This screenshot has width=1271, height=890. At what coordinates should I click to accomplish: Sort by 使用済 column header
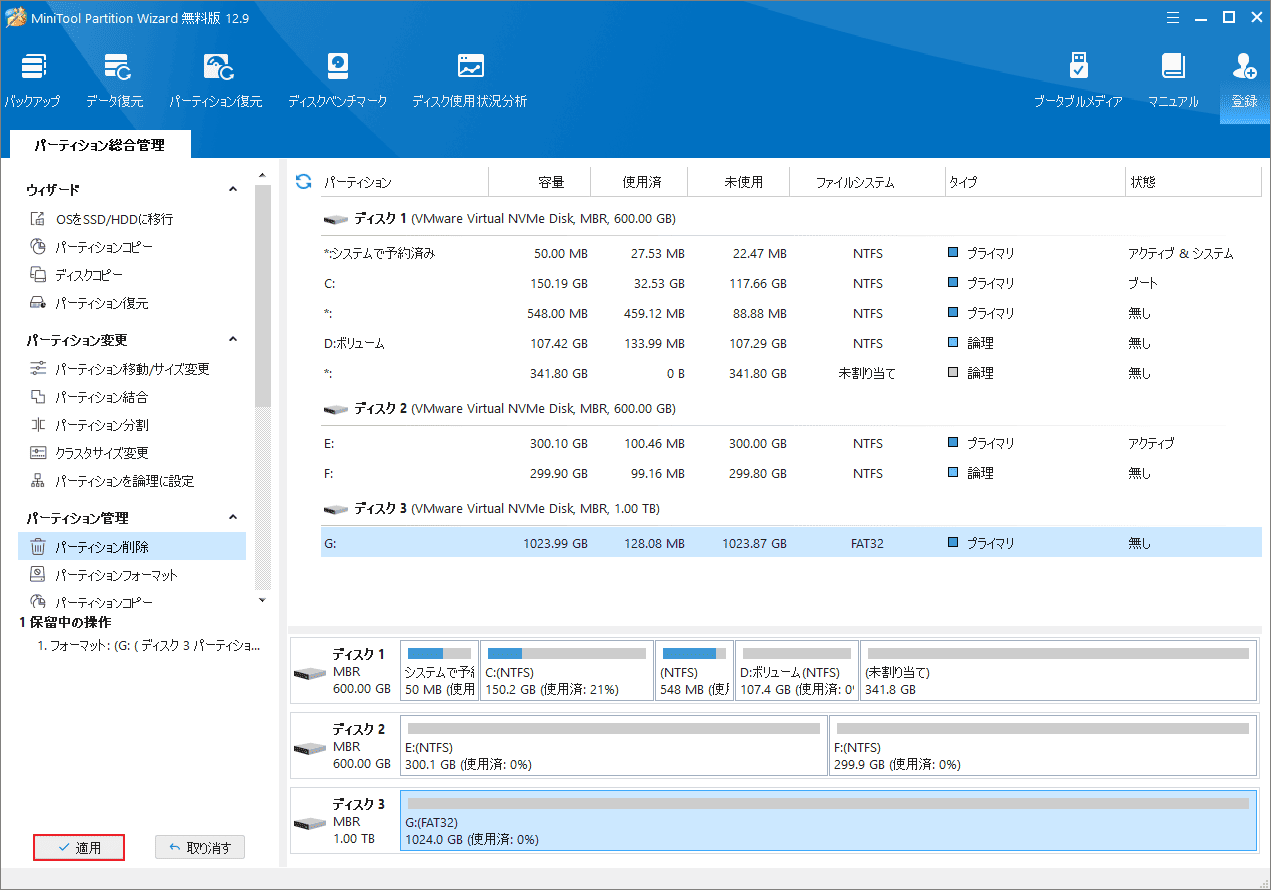click(x=641, y=182)
